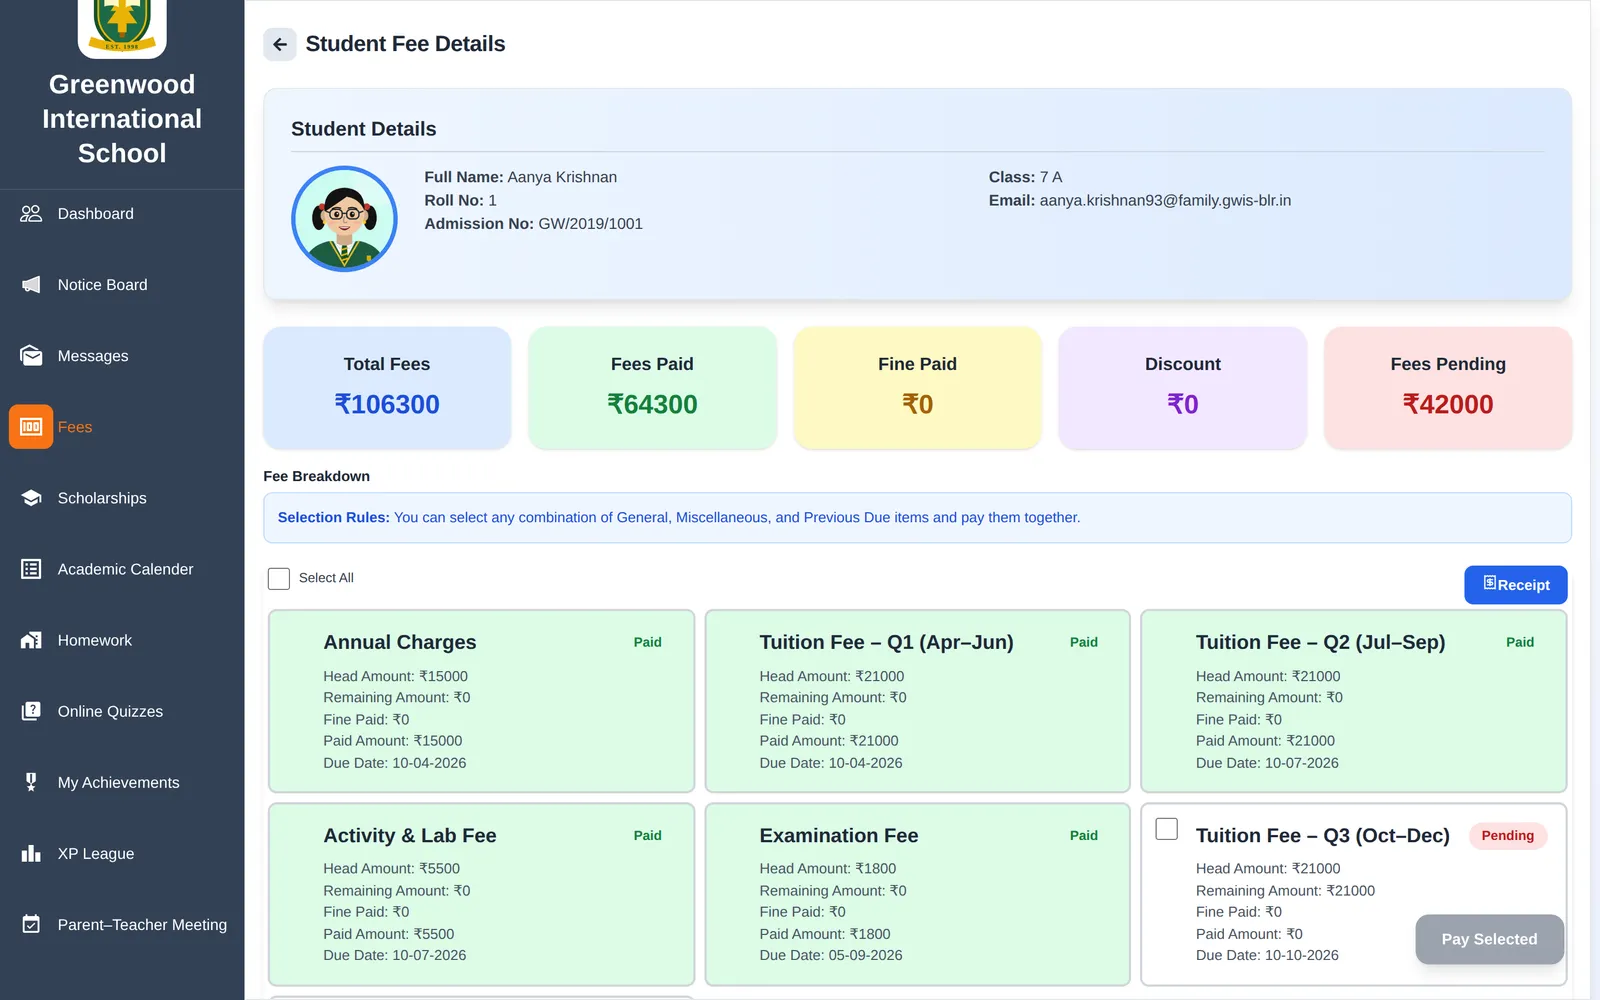Select My Achievements sidebar entry
Viewport: 1600px width, 1000px height.
pyautogui.click(x=118, y=782)
